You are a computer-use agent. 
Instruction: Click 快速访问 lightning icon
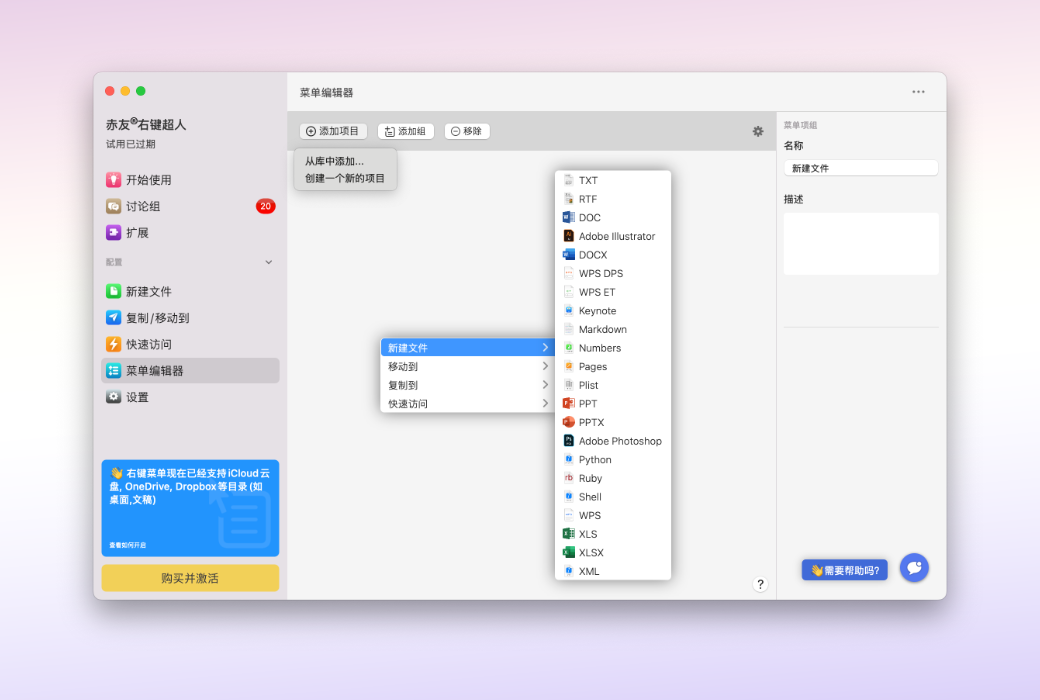113,344
